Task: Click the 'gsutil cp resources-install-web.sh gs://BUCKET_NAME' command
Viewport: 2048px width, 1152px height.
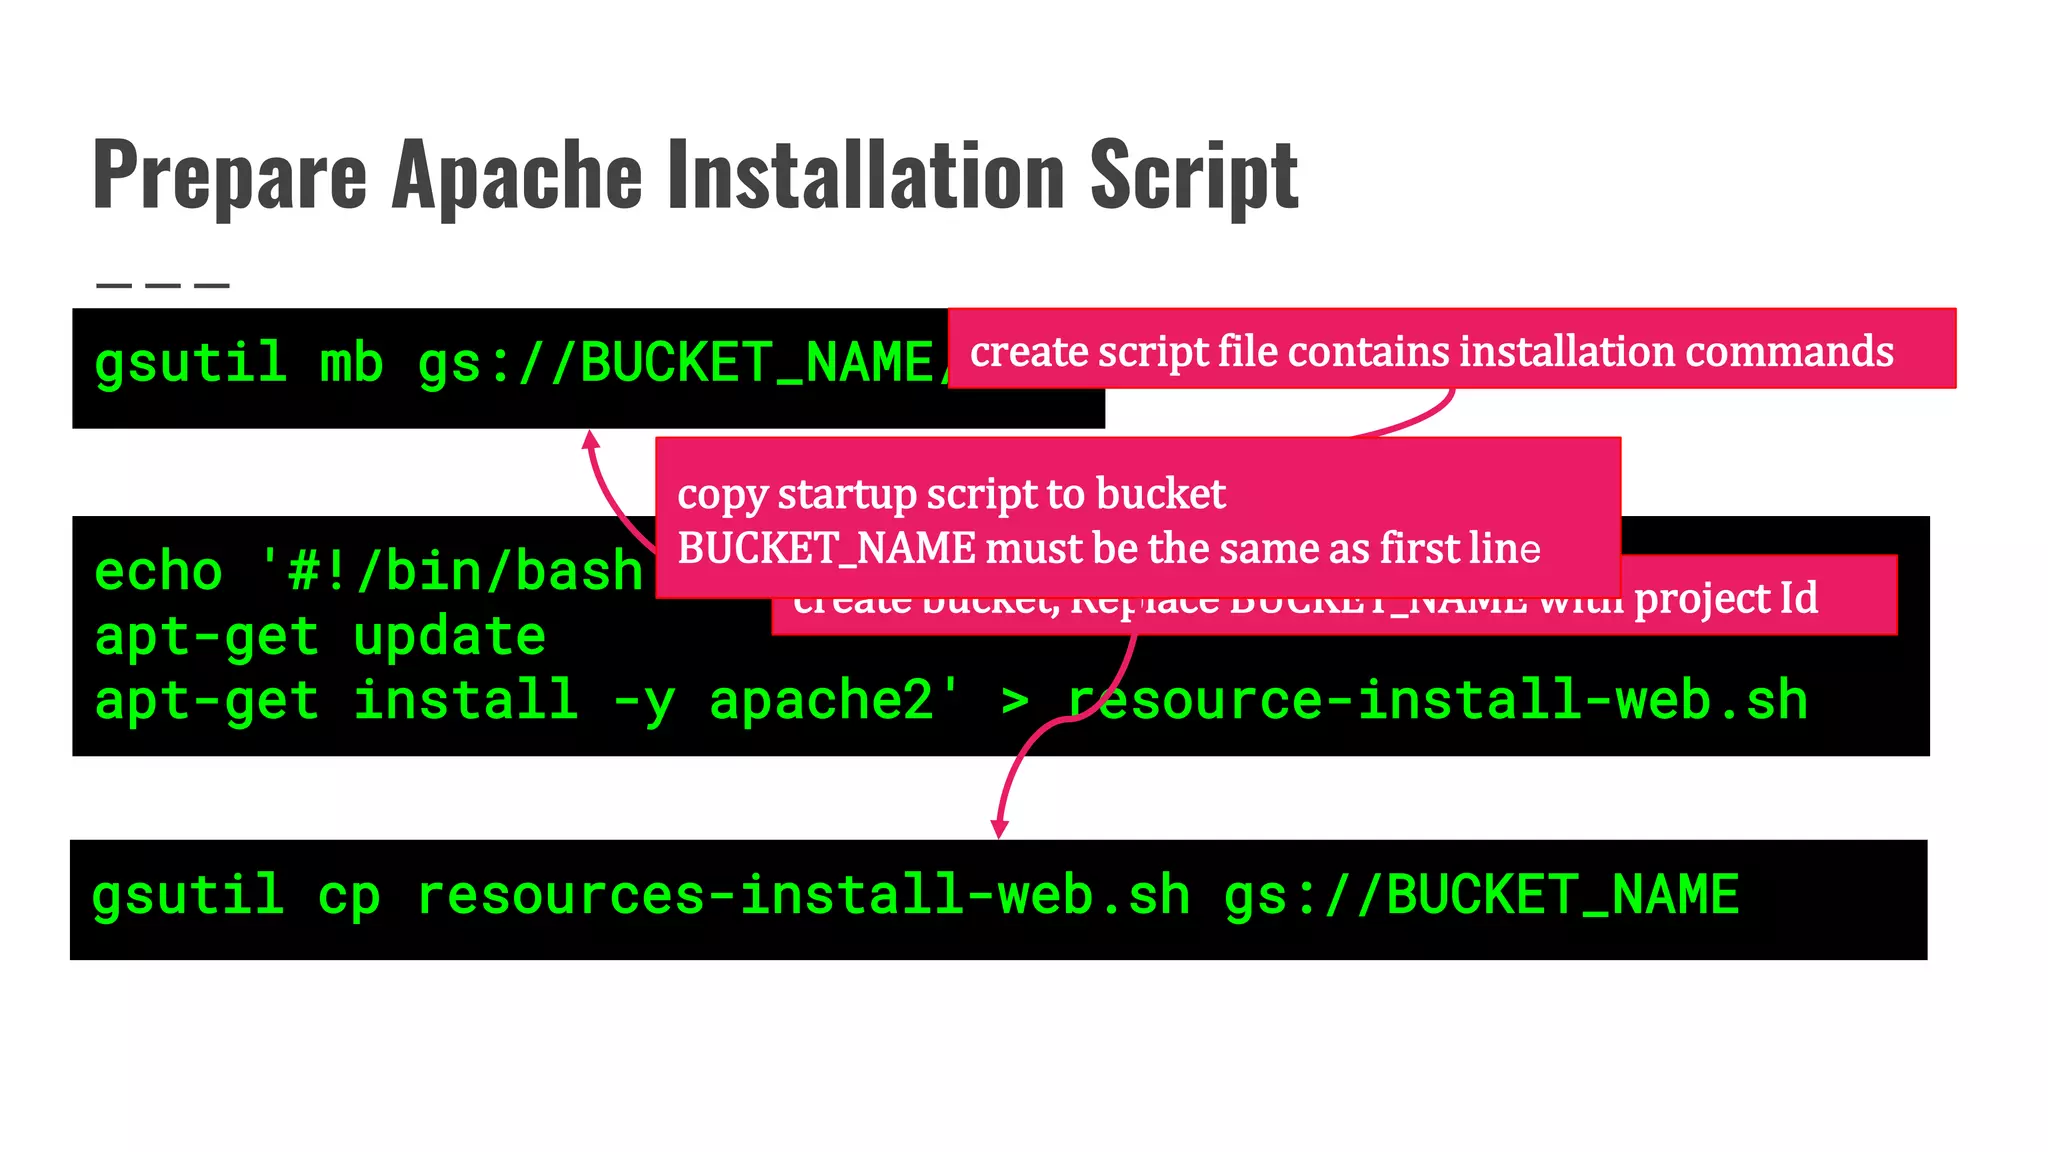Action: coord(915,895)
